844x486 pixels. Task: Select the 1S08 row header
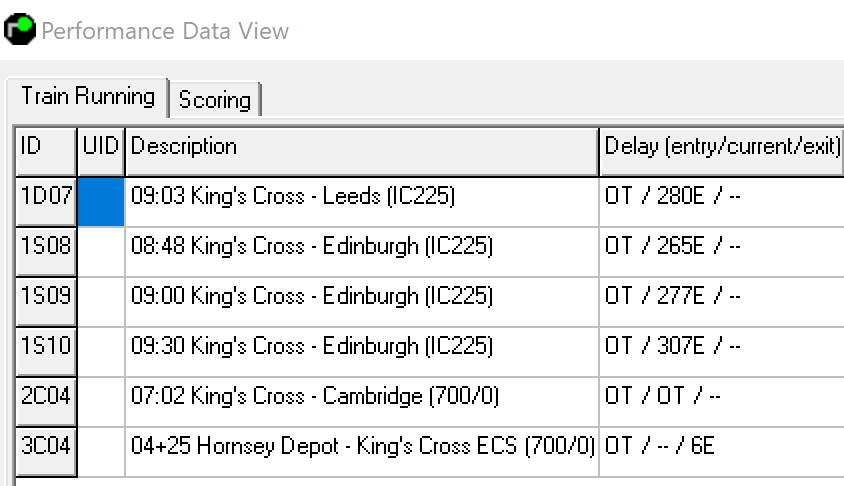pyautogui.click(x=46, y=251)
